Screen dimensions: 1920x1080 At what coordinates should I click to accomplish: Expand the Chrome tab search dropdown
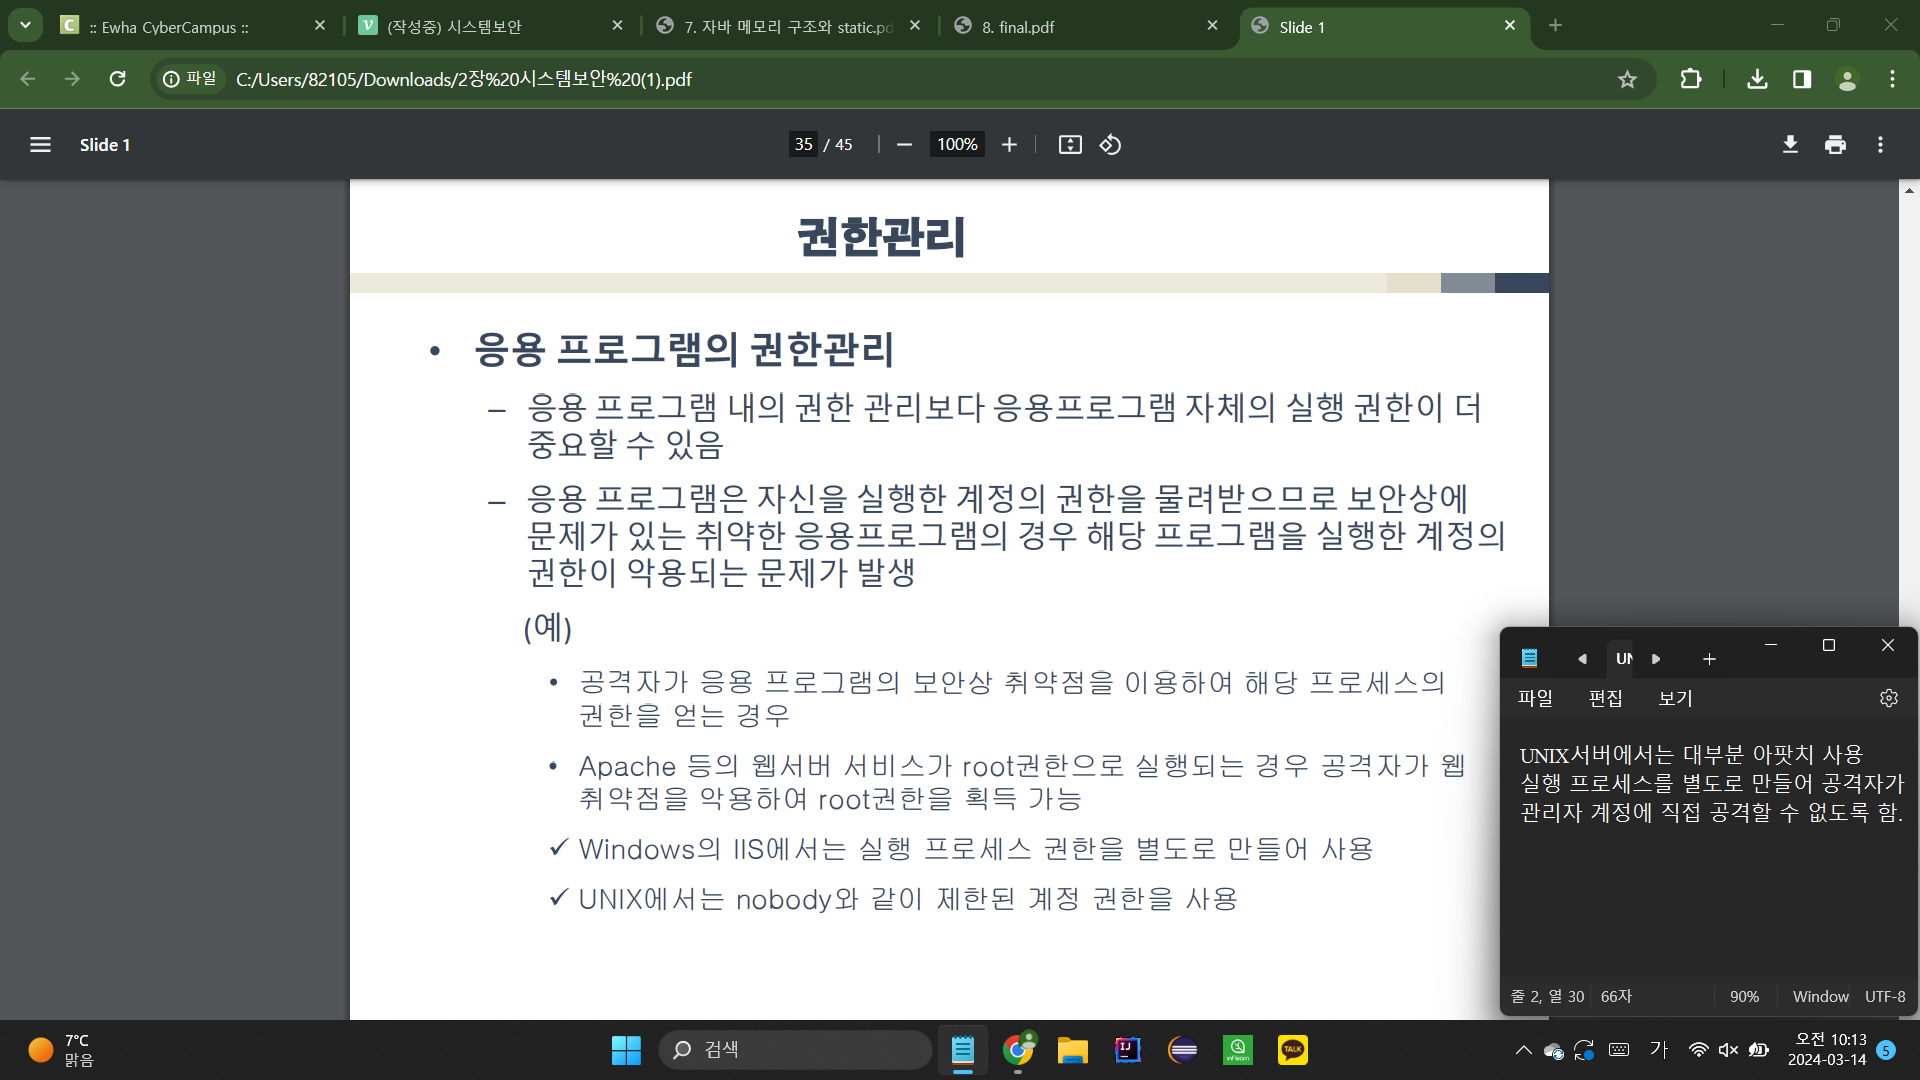25,25
